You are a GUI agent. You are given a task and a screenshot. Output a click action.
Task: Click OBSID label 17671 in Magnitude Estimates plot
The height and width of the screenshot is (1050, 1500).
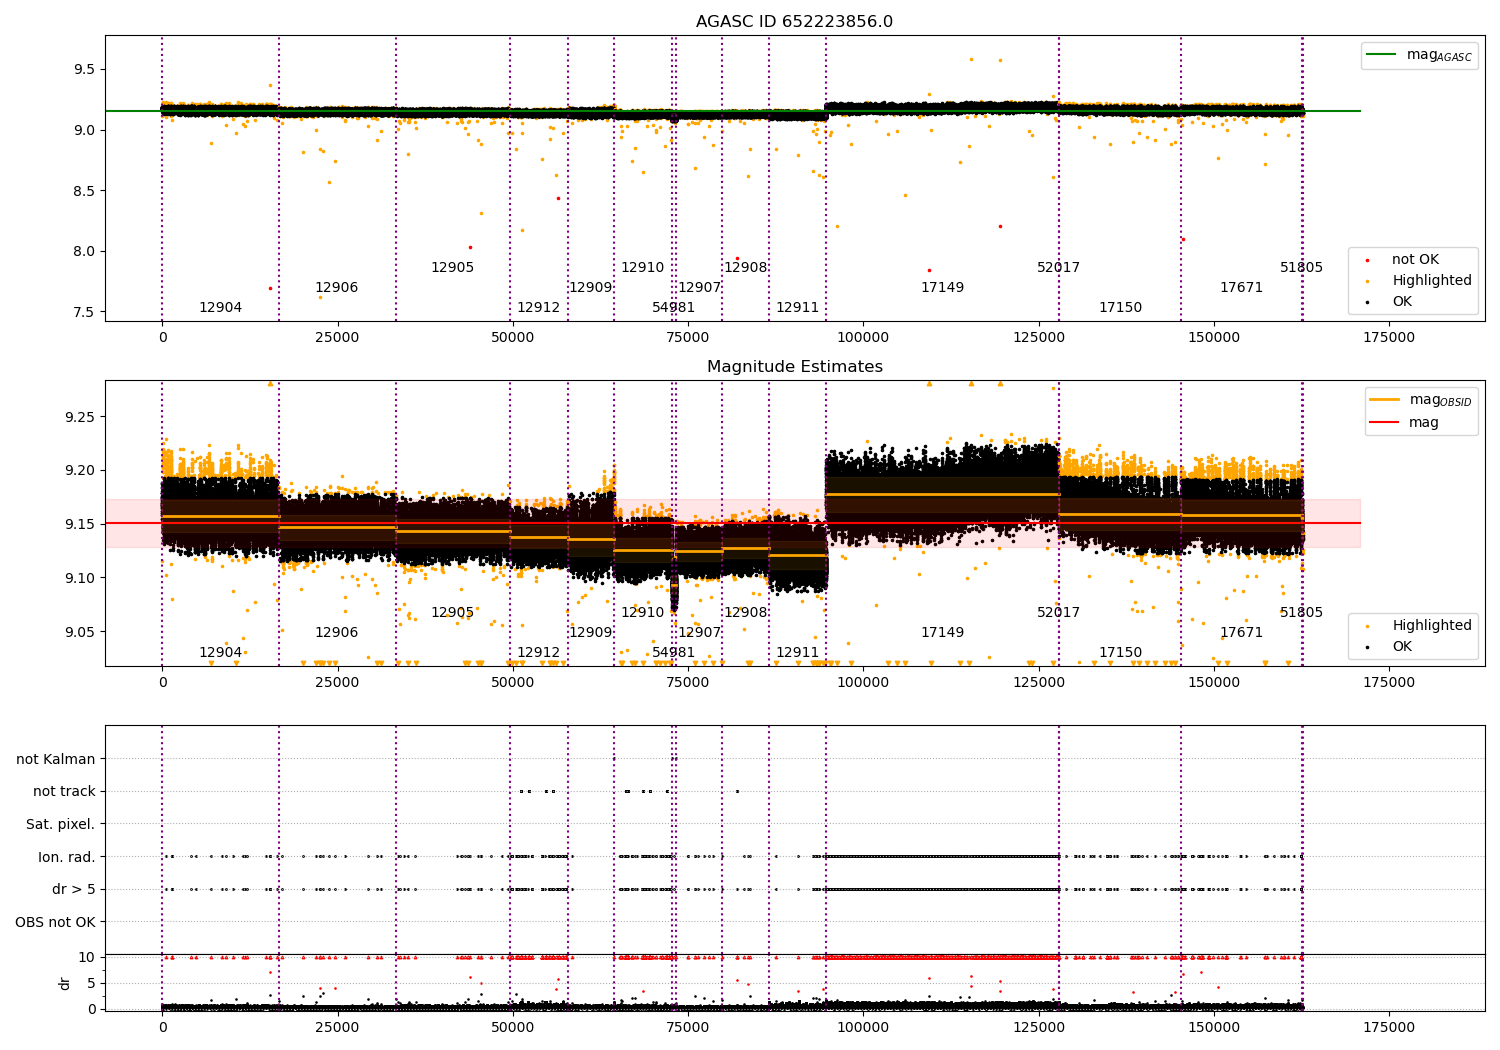point(1241,633)
